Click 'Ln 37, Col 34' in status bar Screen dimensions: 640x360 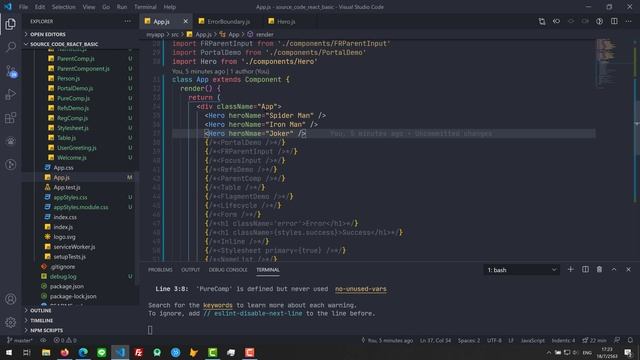click(435, 340)
